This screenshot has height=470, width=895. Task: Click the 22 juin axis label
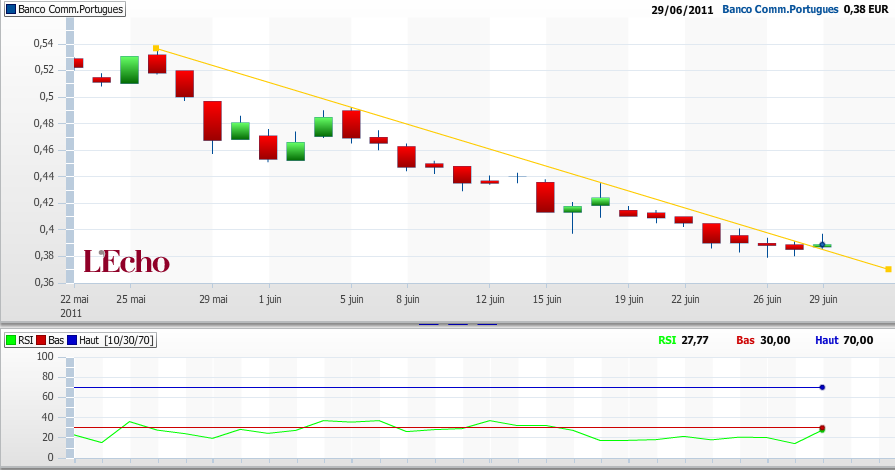(x=685, y=299)
